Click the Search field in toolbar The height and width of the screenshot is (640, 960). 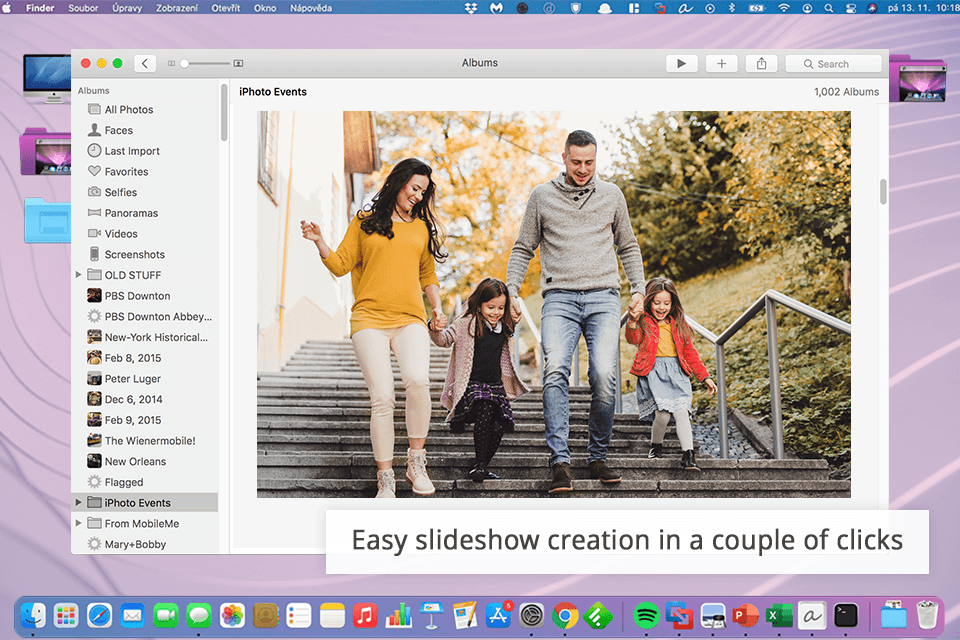click(x=833, y=64)
